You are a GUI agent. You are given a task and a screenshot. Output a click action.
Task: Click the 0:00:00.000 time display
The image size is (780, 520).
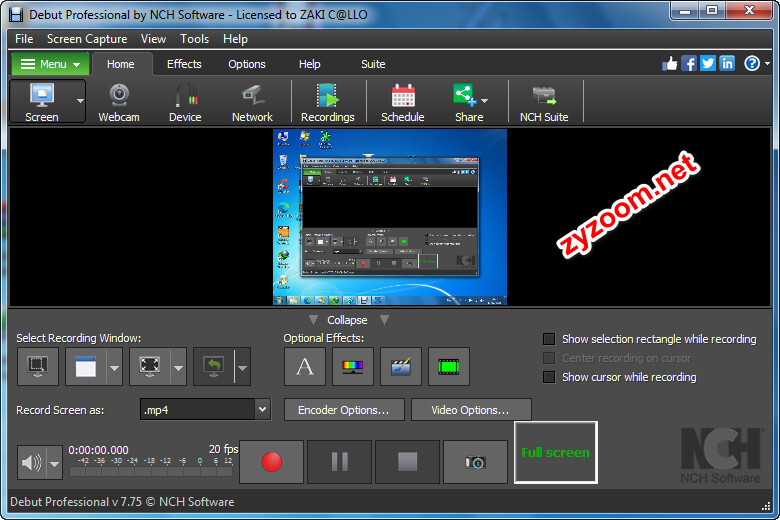coord(98,450)
